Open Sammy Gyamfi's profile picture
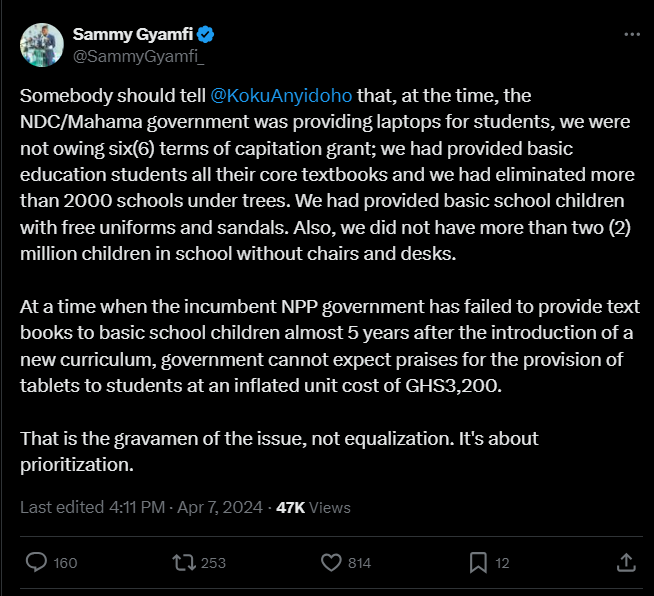654x596 pixels. tap(41, 45)
